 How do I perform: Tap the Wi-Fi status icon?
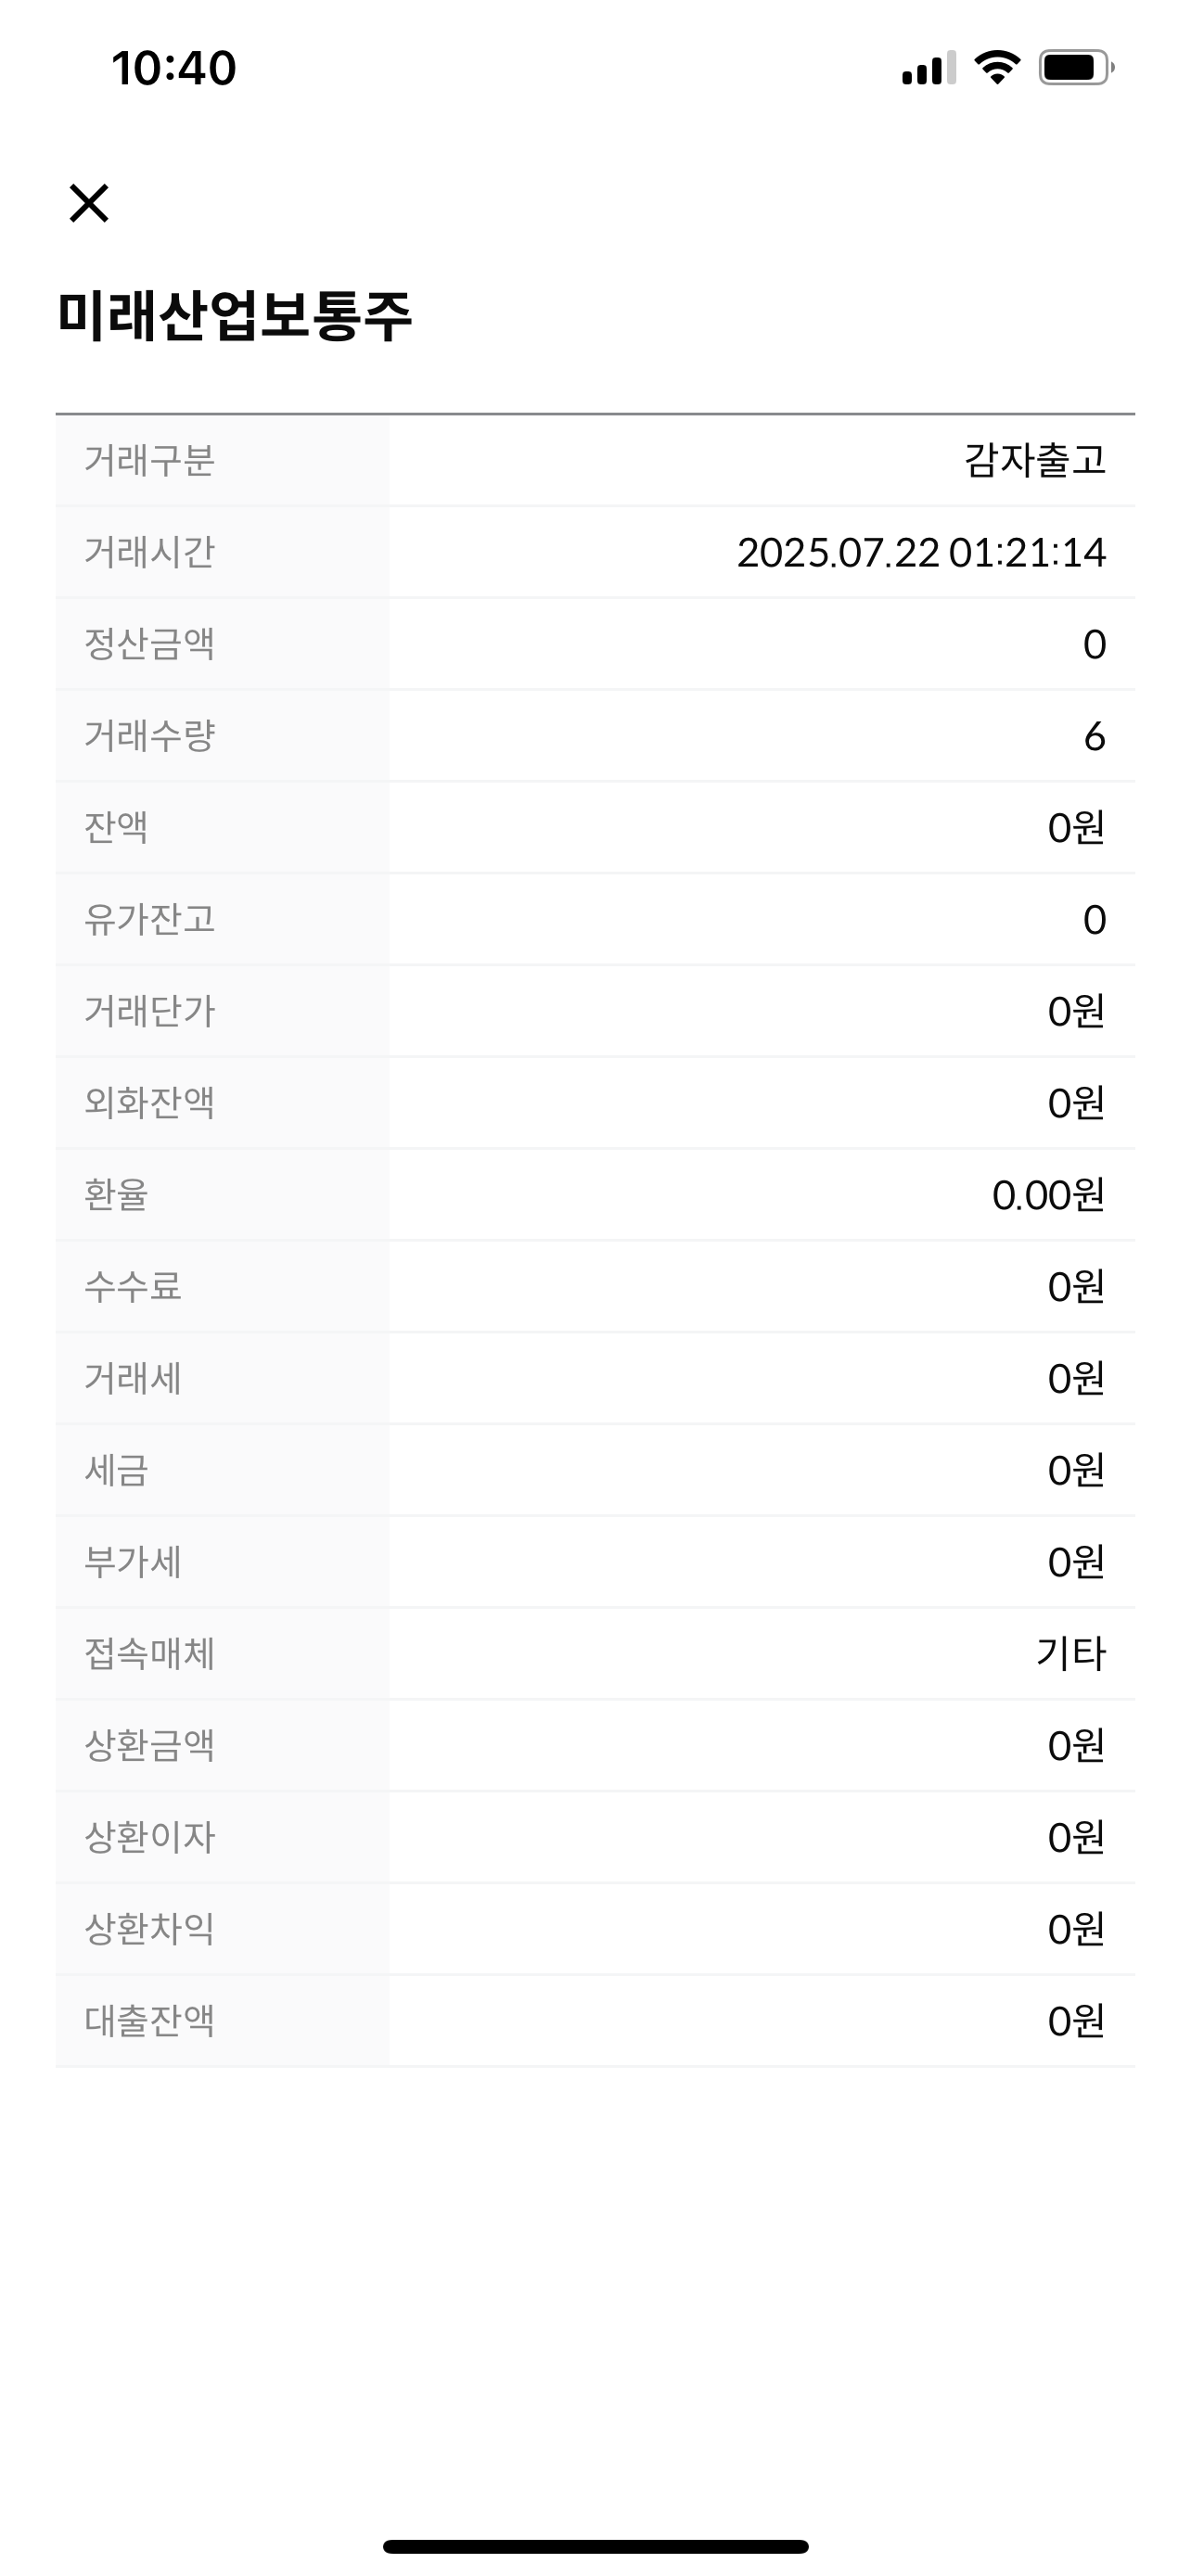click(996, 68)
